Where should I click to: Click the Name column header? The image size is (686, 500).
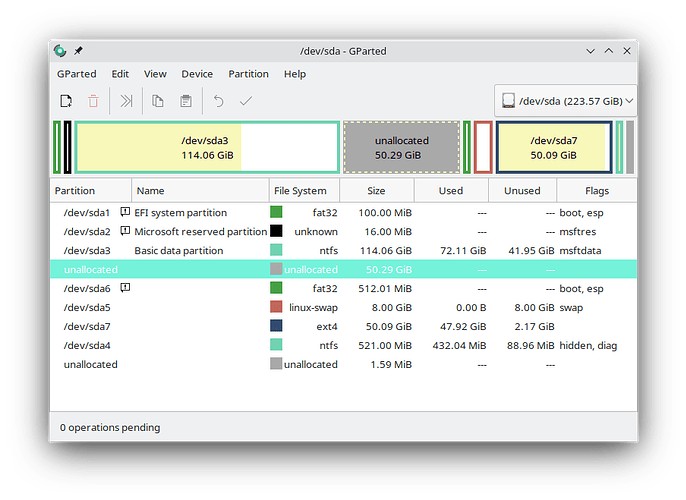[x=200, y=191]
